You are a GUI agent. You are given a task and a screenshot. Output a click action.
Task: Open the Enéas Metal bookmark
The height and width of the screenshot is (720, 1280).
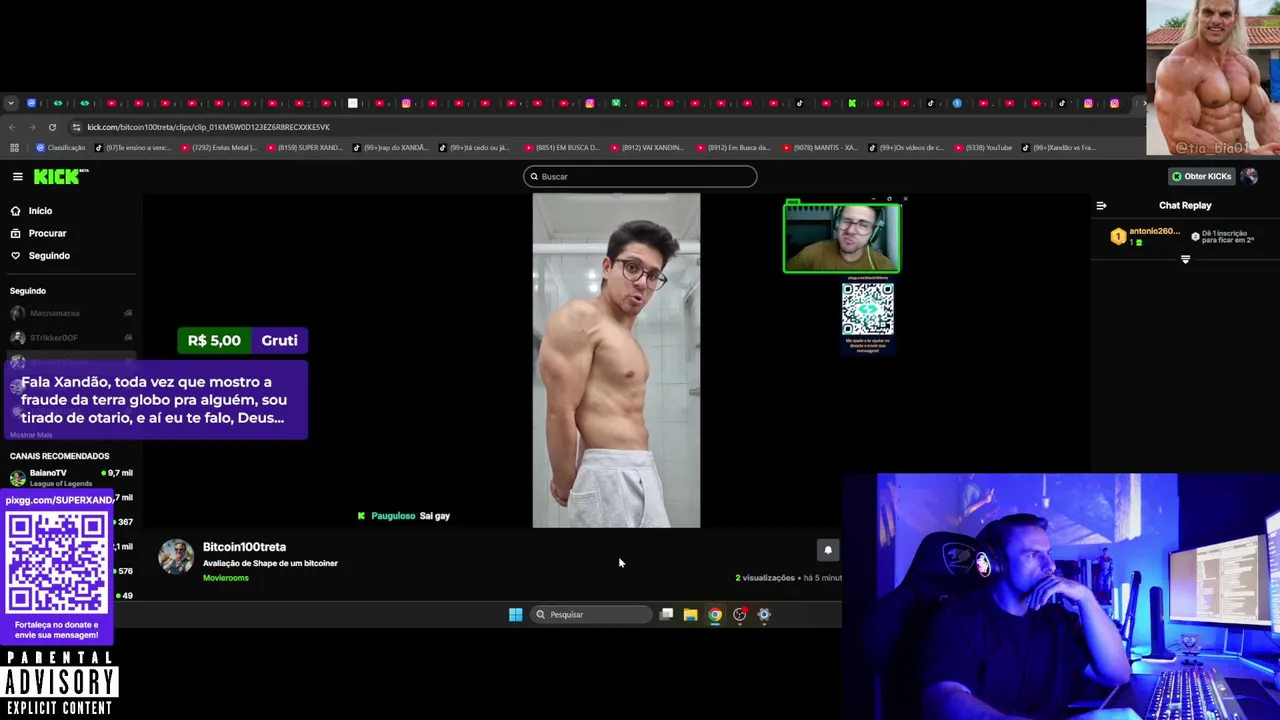217,148
